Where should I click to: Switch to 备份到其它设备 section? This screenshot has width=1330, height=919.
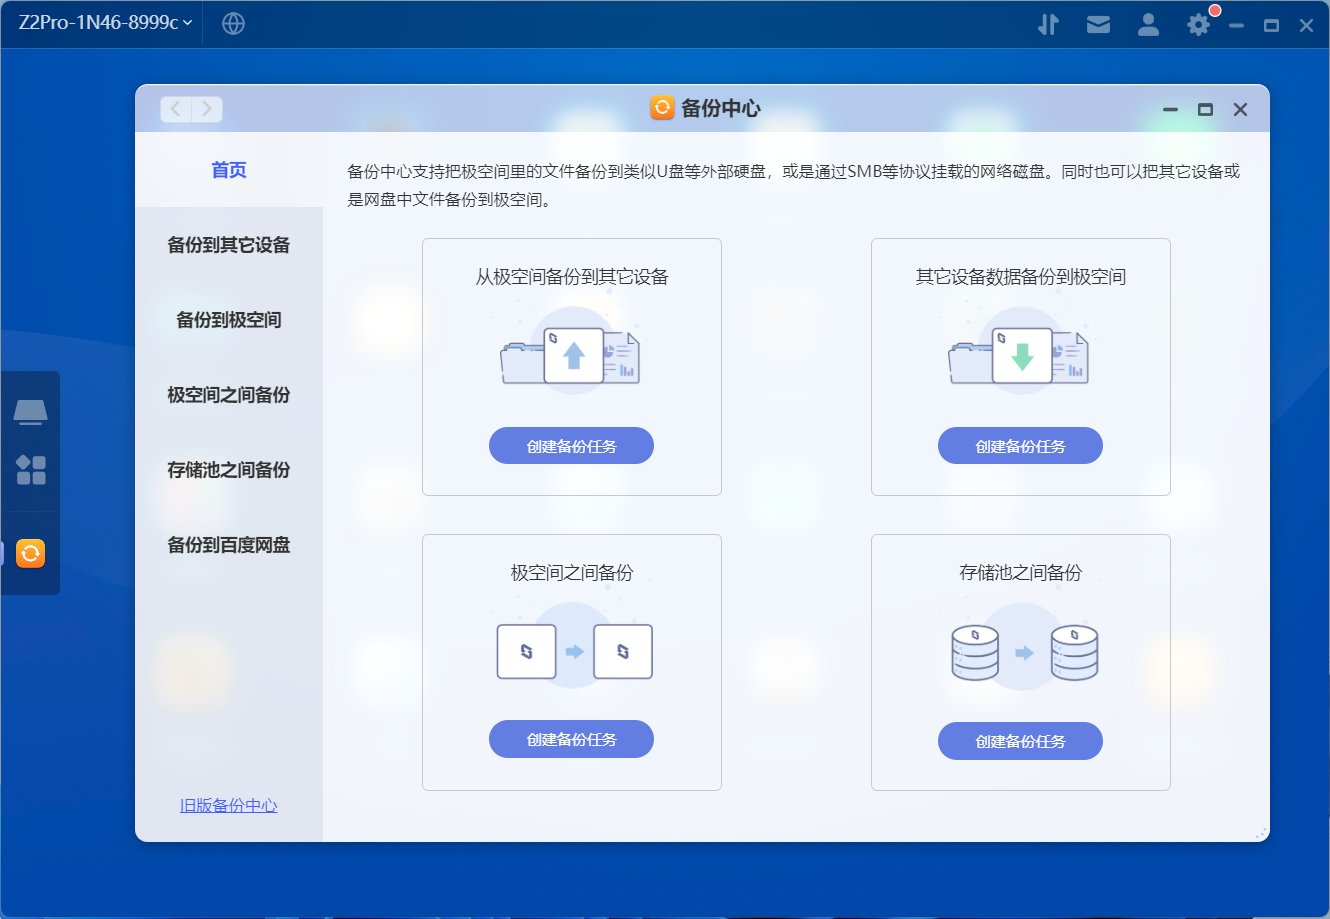(228, 244)
